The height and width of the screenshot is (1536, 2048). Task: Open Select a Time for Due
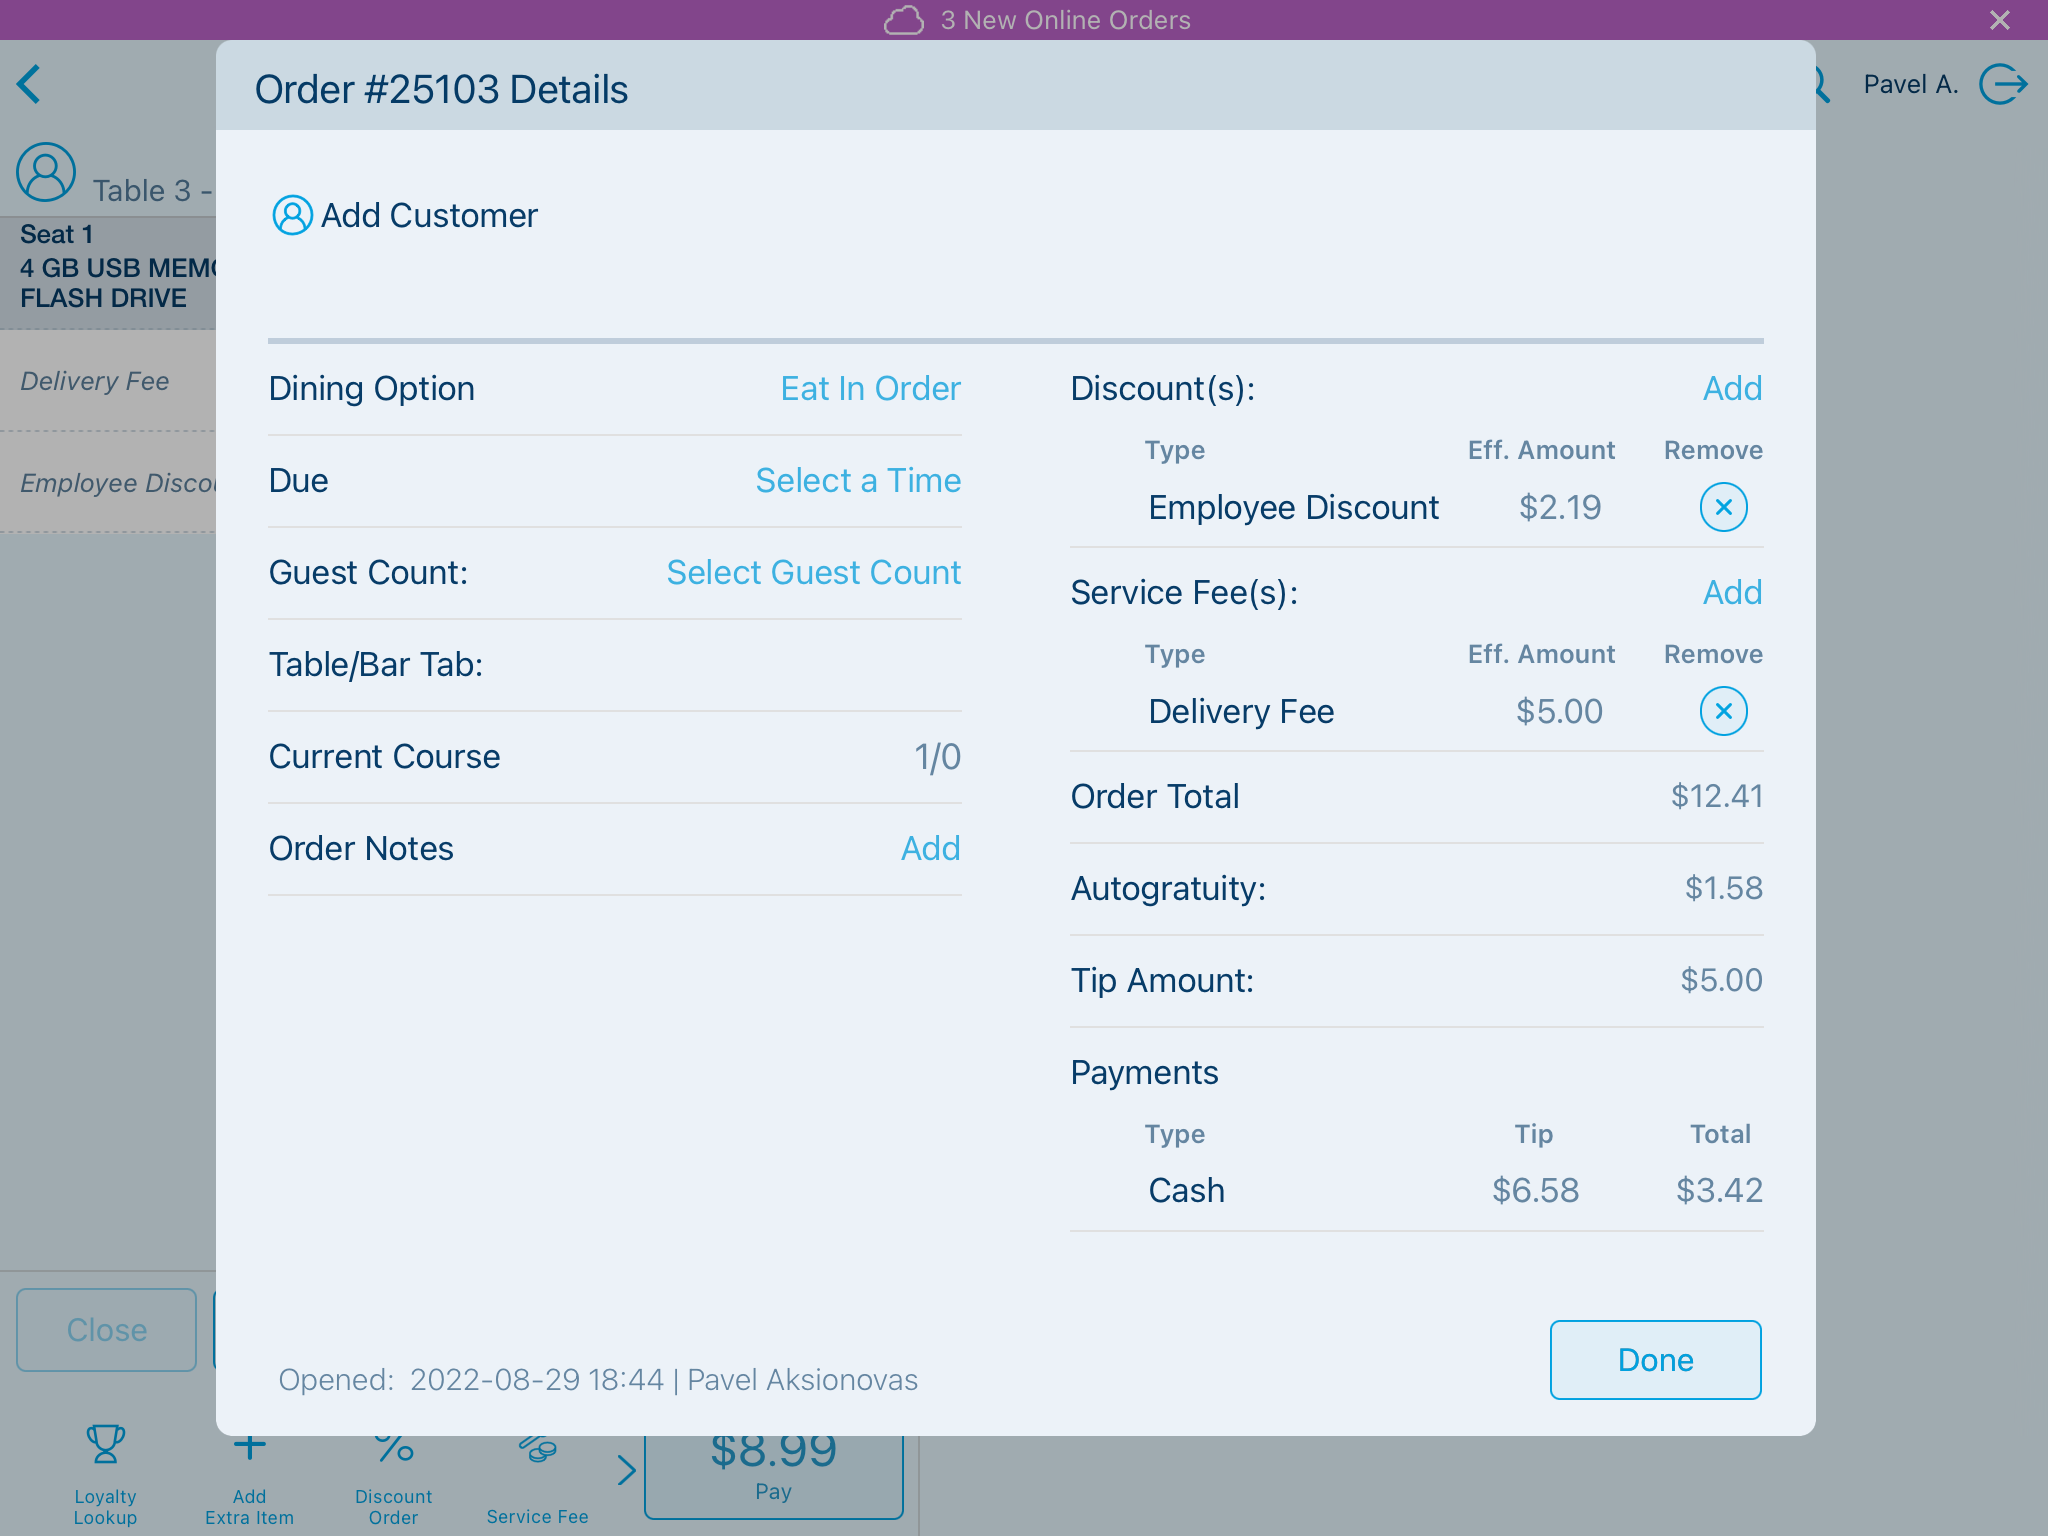(857, 480)
